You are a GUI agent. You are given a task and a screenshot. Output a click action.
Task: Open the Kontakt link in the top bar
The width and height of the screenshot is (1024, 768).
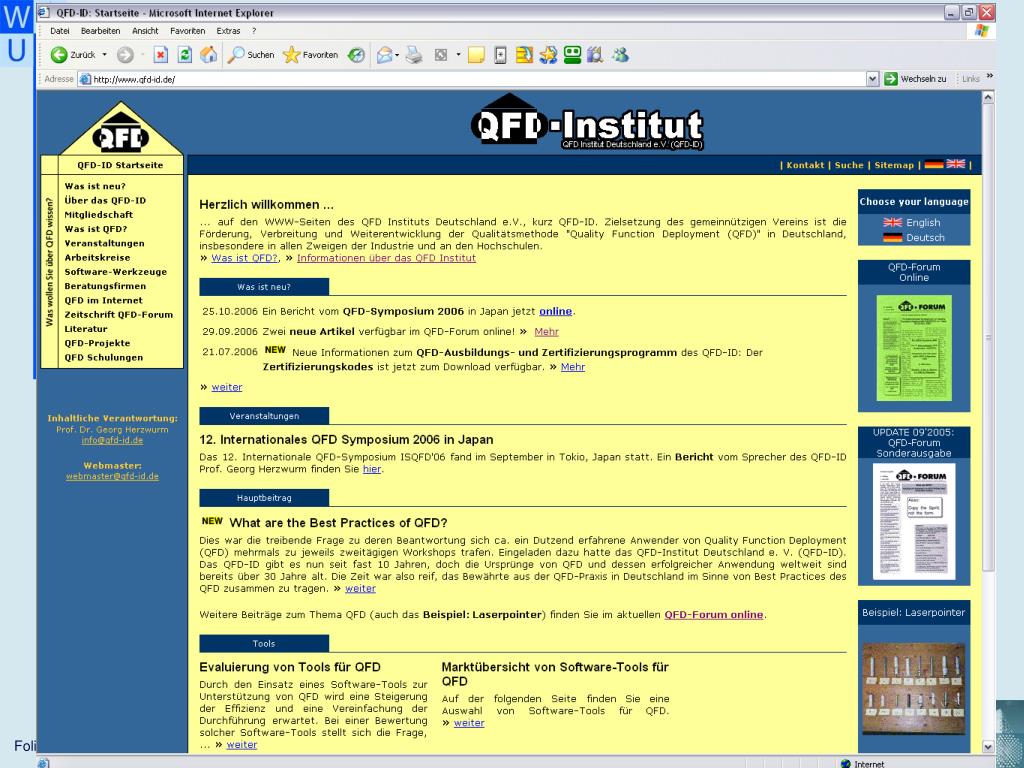pyautogui.click(x=805, y=165)
